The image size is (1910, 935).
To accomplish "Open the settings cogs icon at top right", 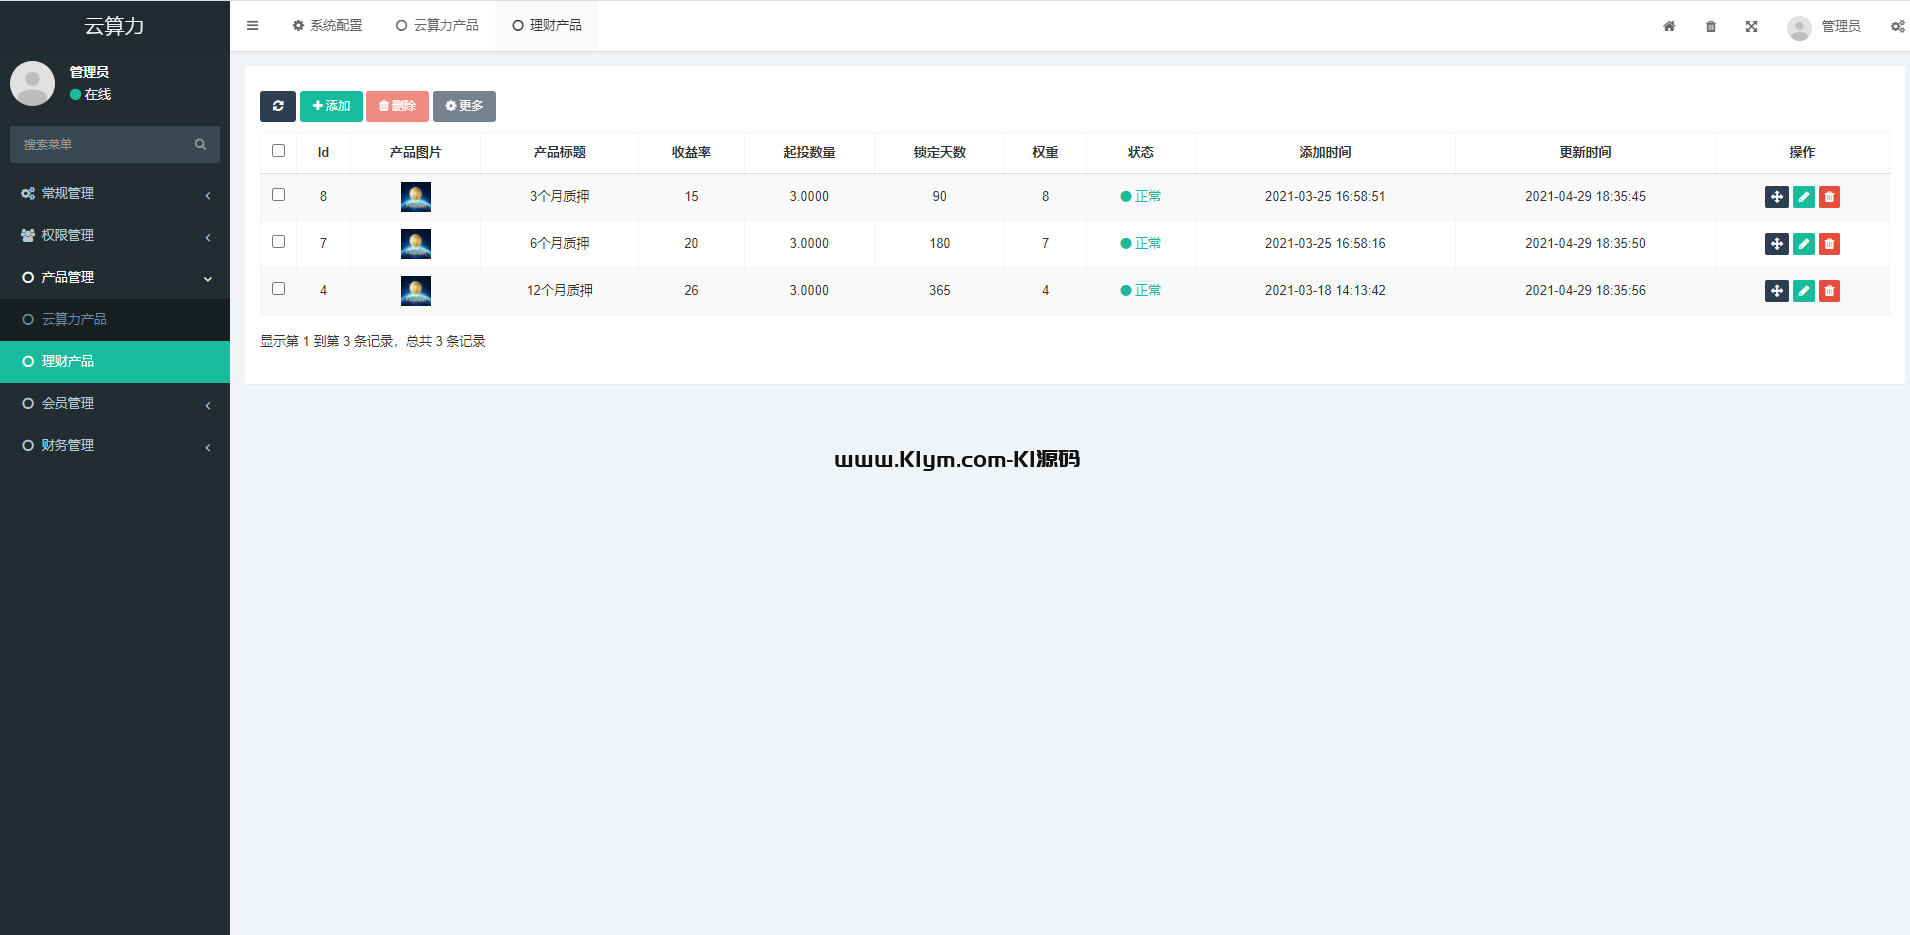I will point(1897,27).
